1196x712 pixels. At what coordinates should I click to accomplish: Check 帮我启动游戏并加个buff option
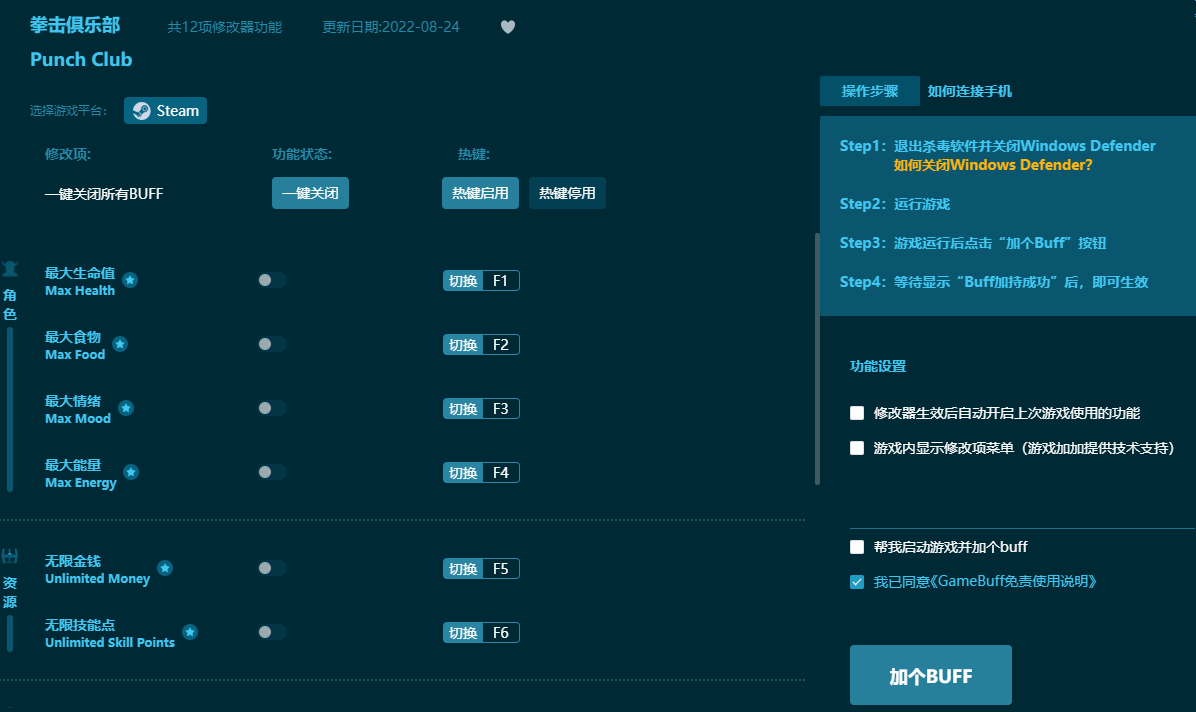(x=857, y=547)
